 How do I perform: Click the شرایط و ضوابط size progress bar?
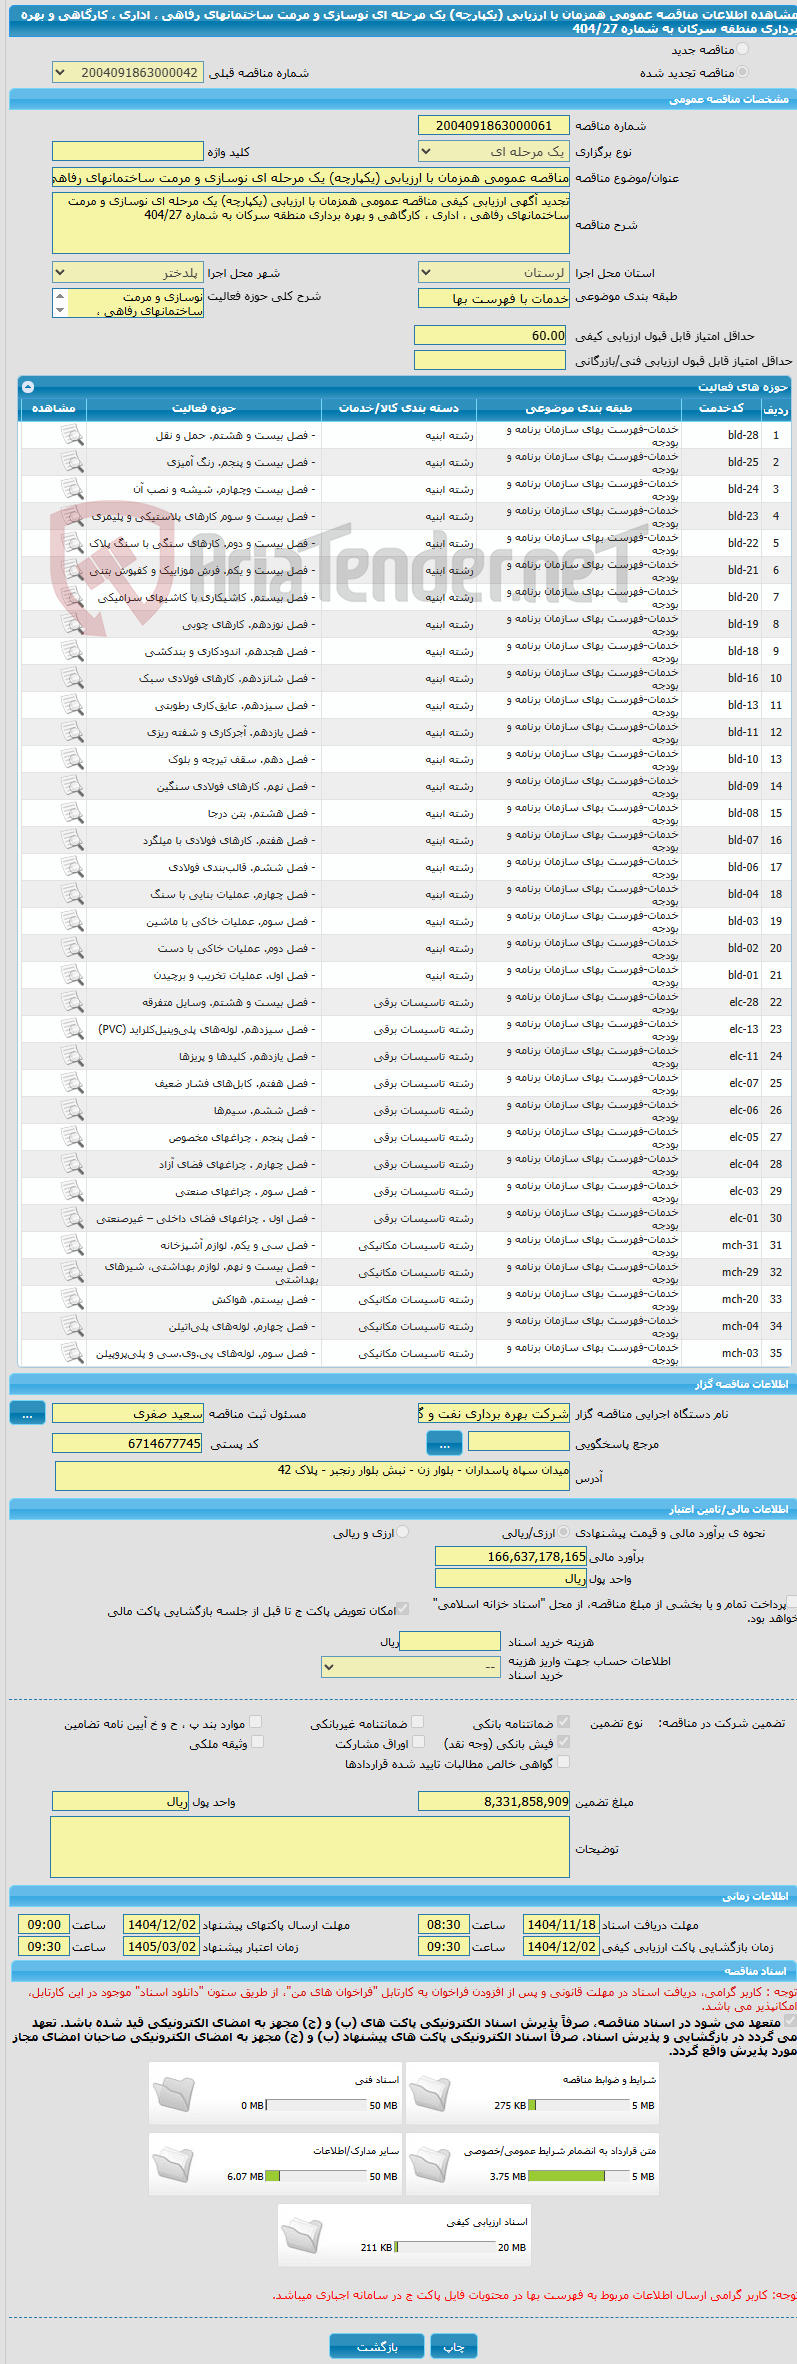tap(578, 2105)
